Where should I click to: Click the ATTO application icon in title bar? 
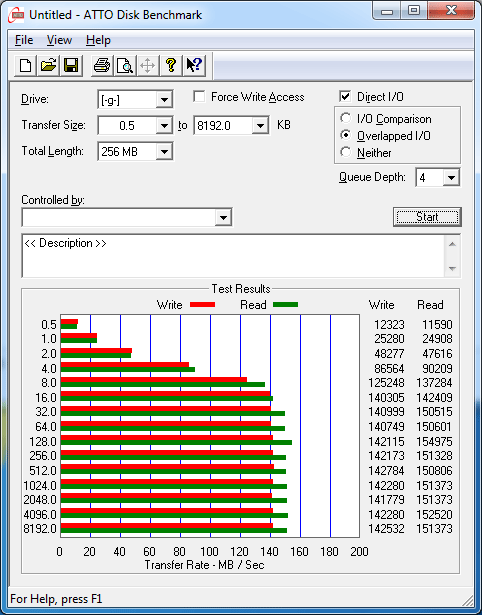tap(16, 15)
